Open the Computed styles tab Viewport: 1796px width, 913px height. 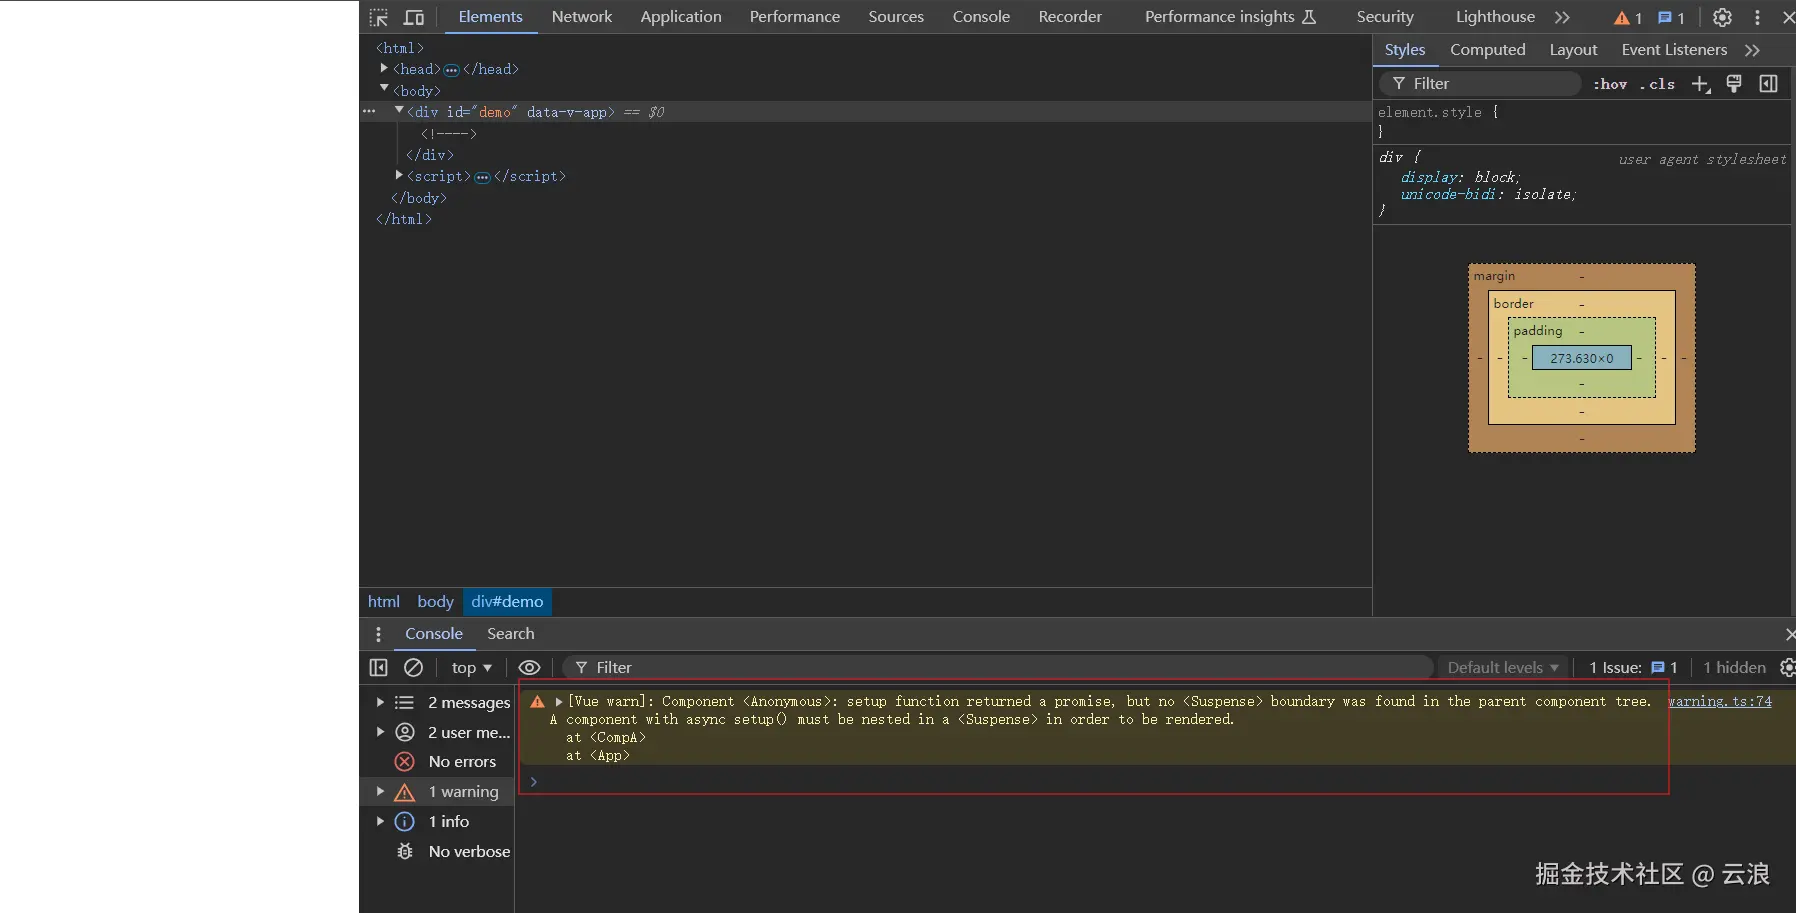(x=1487, y=50)
